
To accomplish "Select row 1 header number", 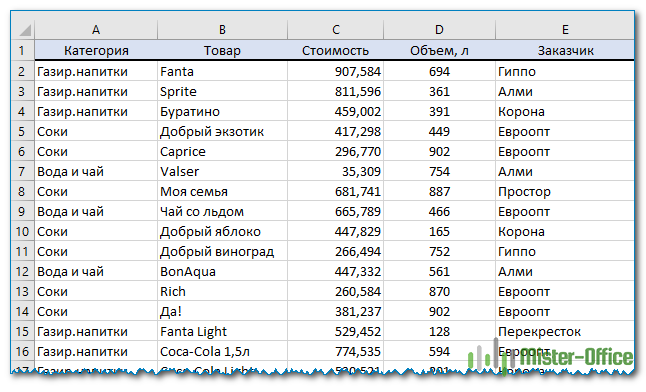I will coord(23,50).
